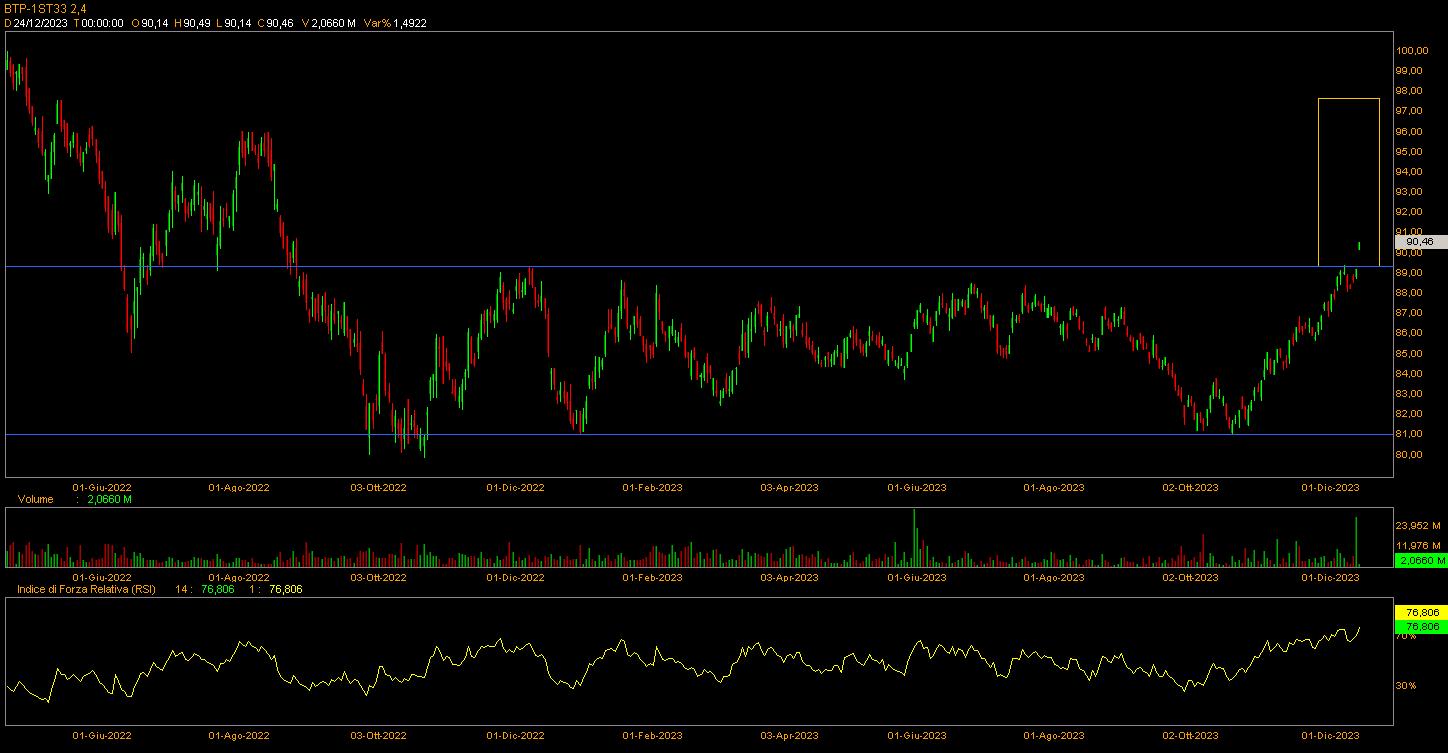Click the Var% 1,4922 value
The width and height of the screenshot is (1448, 753).
click(x=395, y=22)
